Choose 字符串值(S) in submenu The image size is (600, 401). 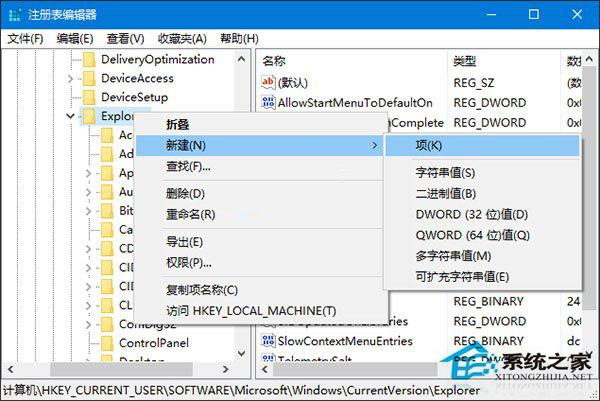(x=482, y=173)
